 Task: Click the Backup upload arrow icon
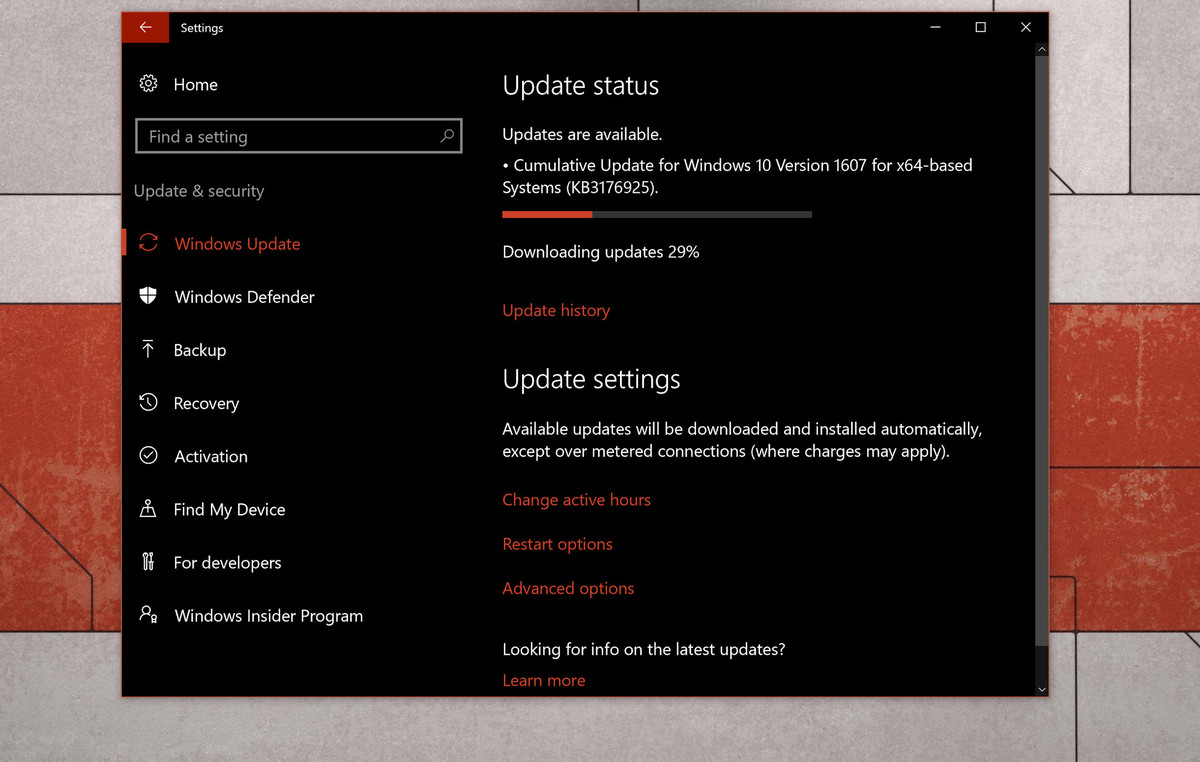click(148, 349)
